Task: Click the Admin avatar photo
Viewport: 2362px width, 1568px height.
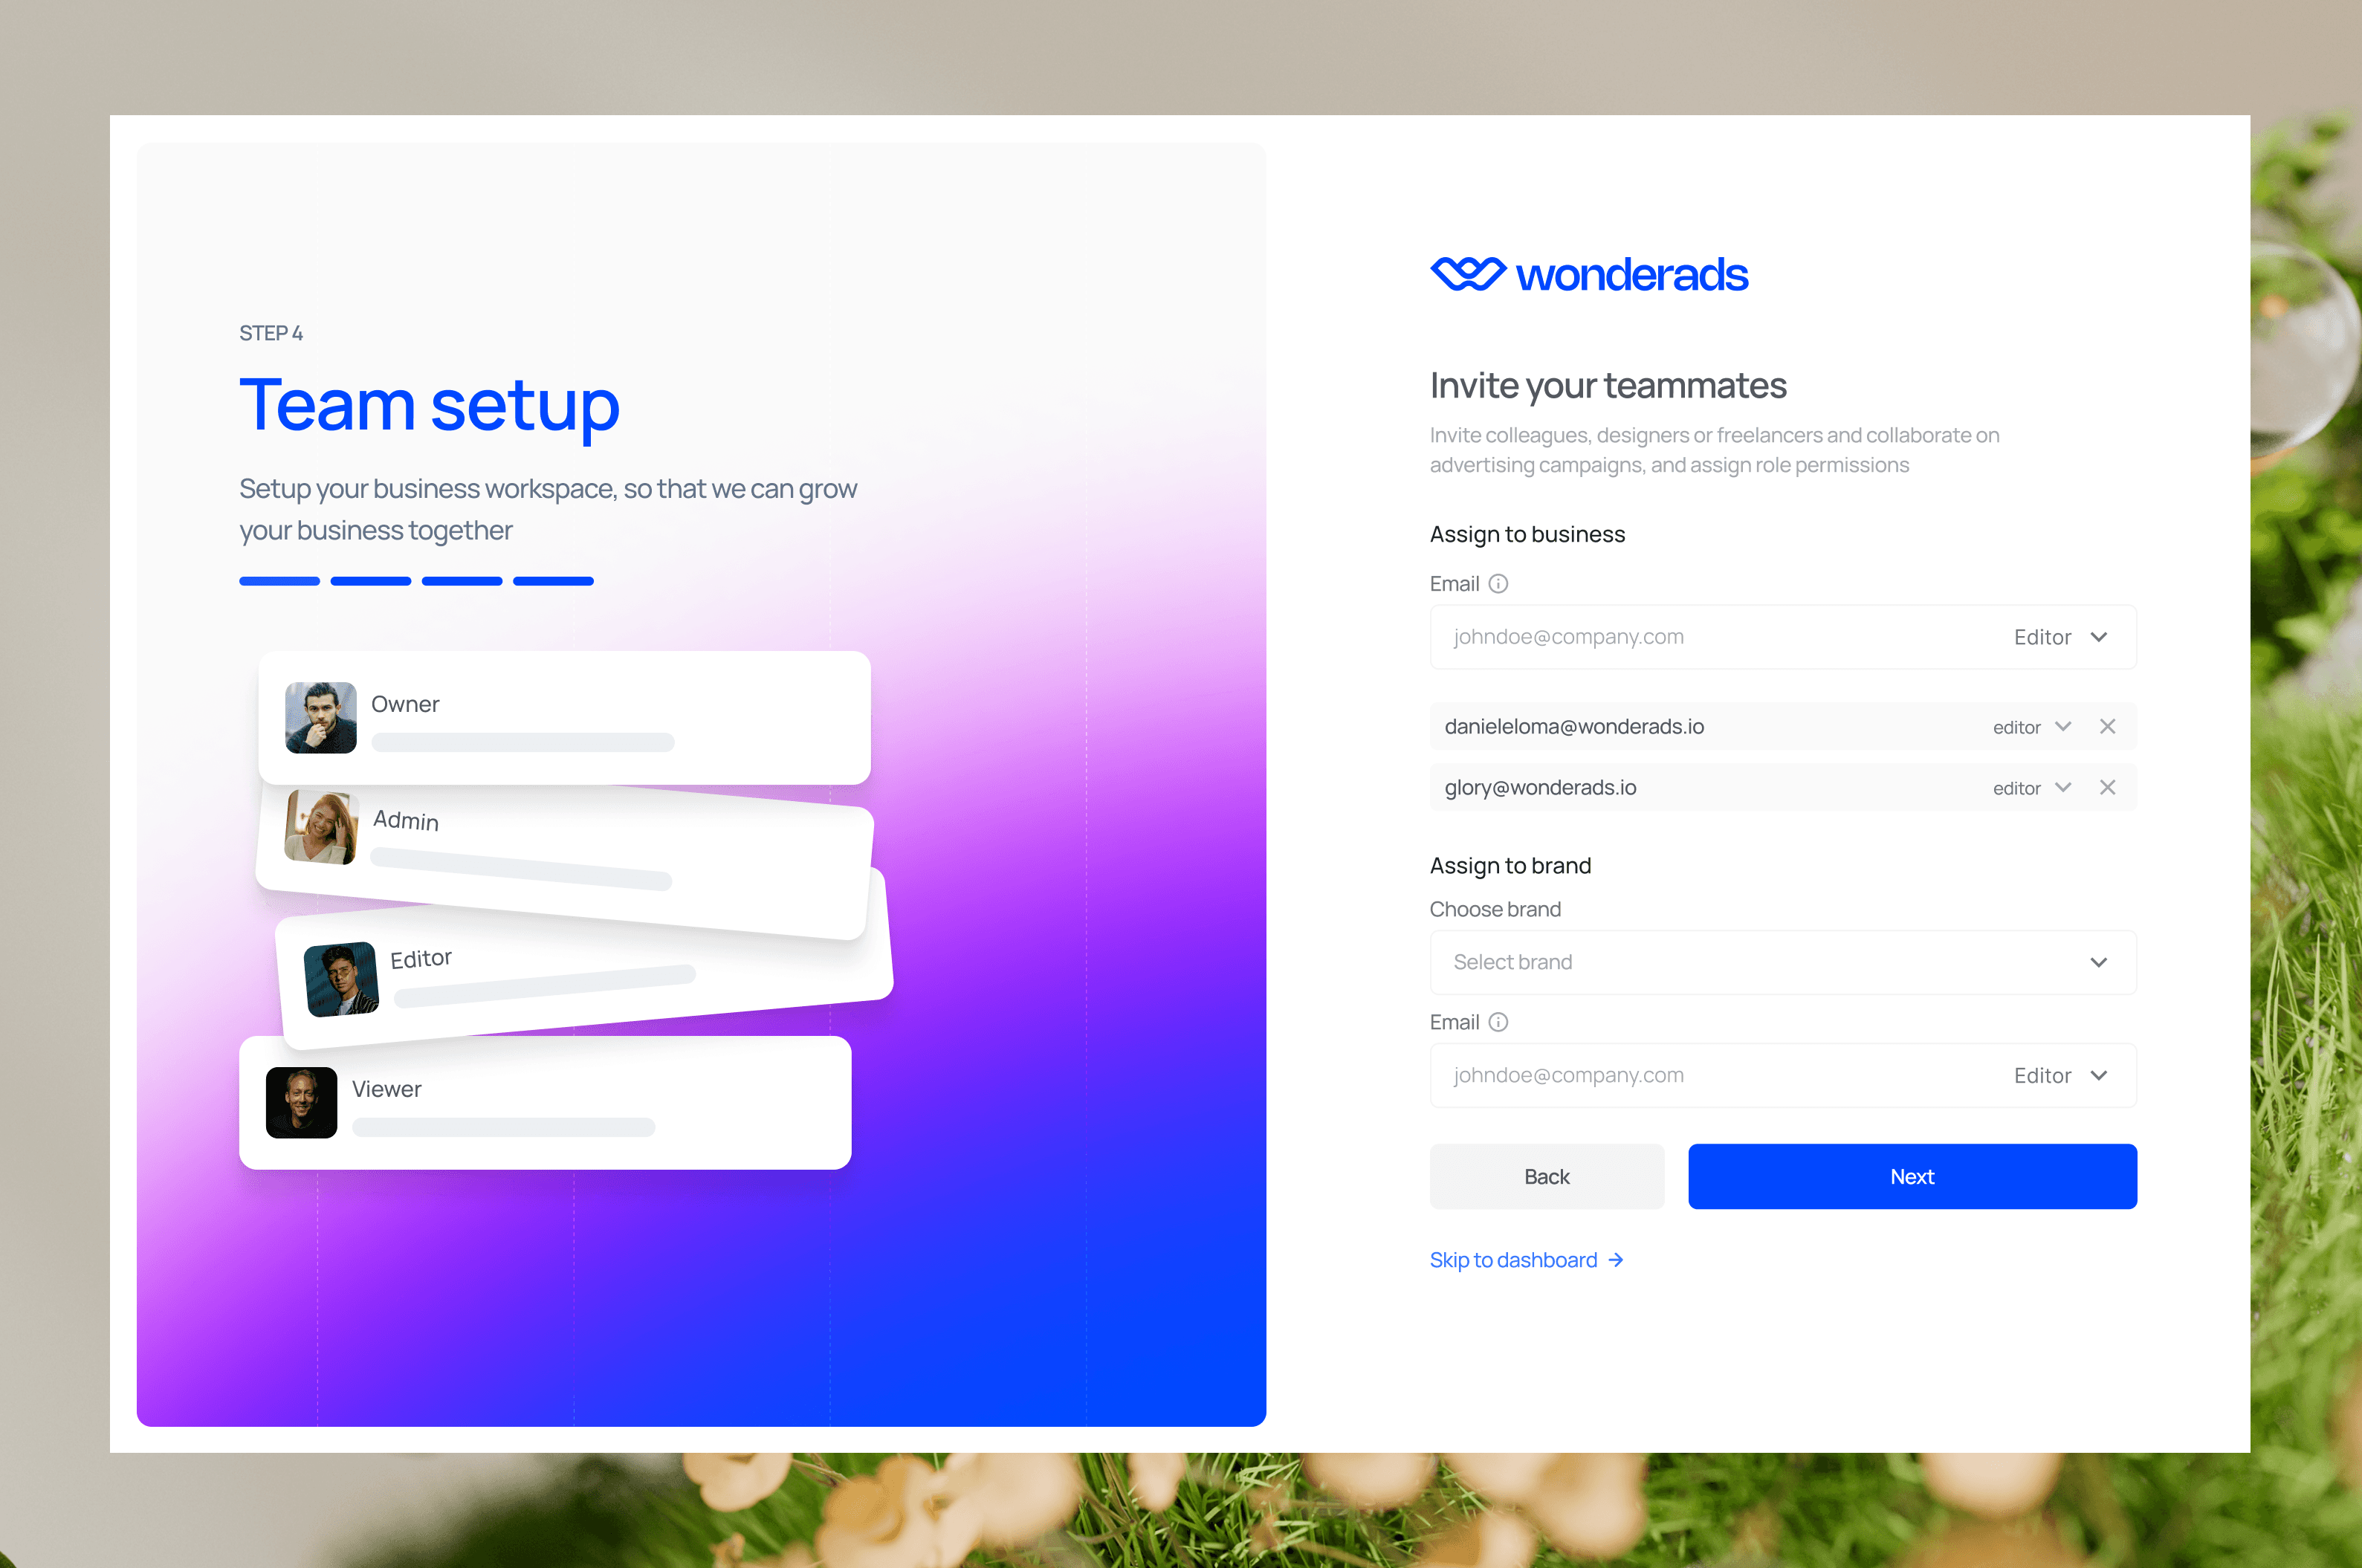Action: pos(321,827)
